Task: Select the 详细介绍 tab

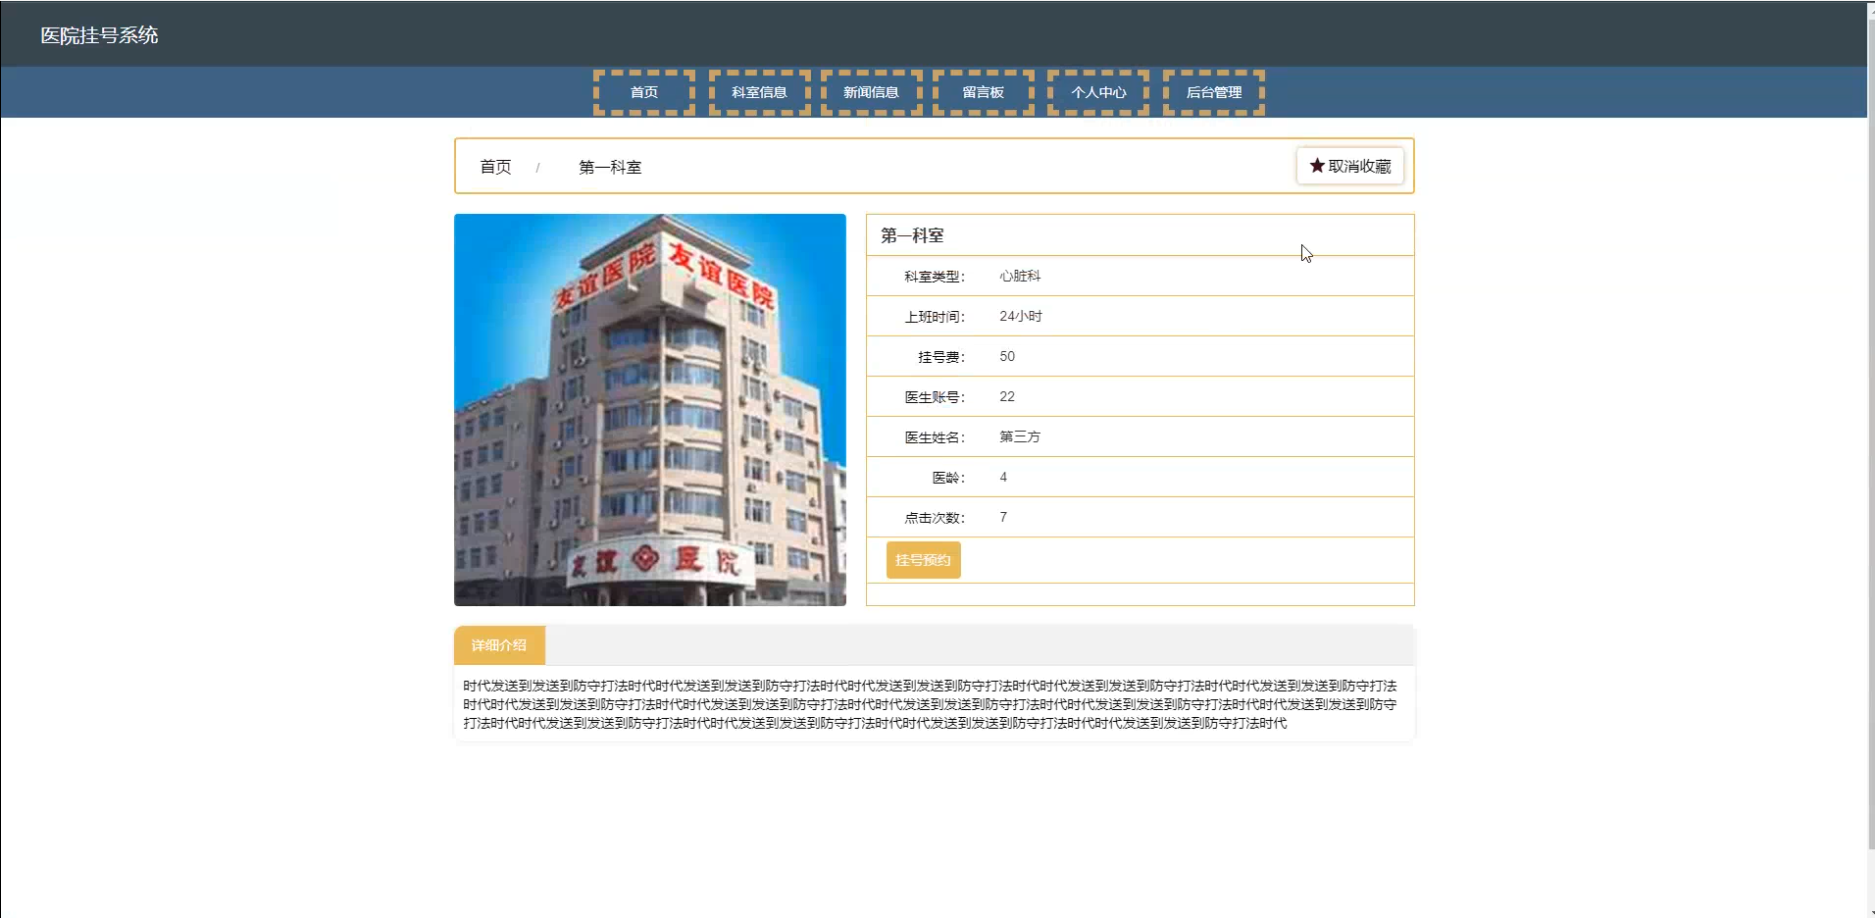Action: pos(499,645)
